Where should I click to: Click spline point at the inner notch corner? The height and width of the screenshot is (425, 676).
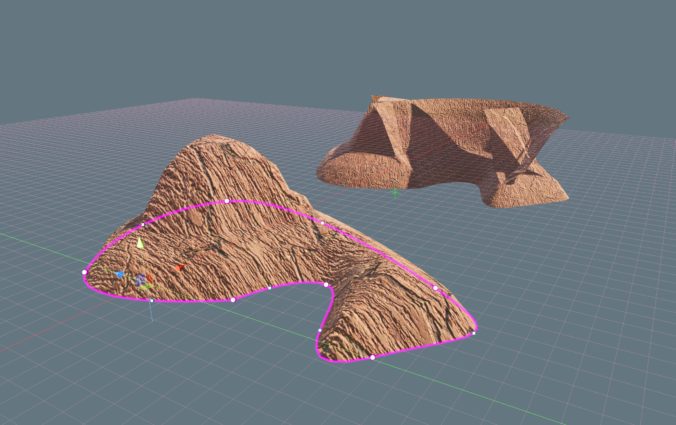[x=326, y=285]
